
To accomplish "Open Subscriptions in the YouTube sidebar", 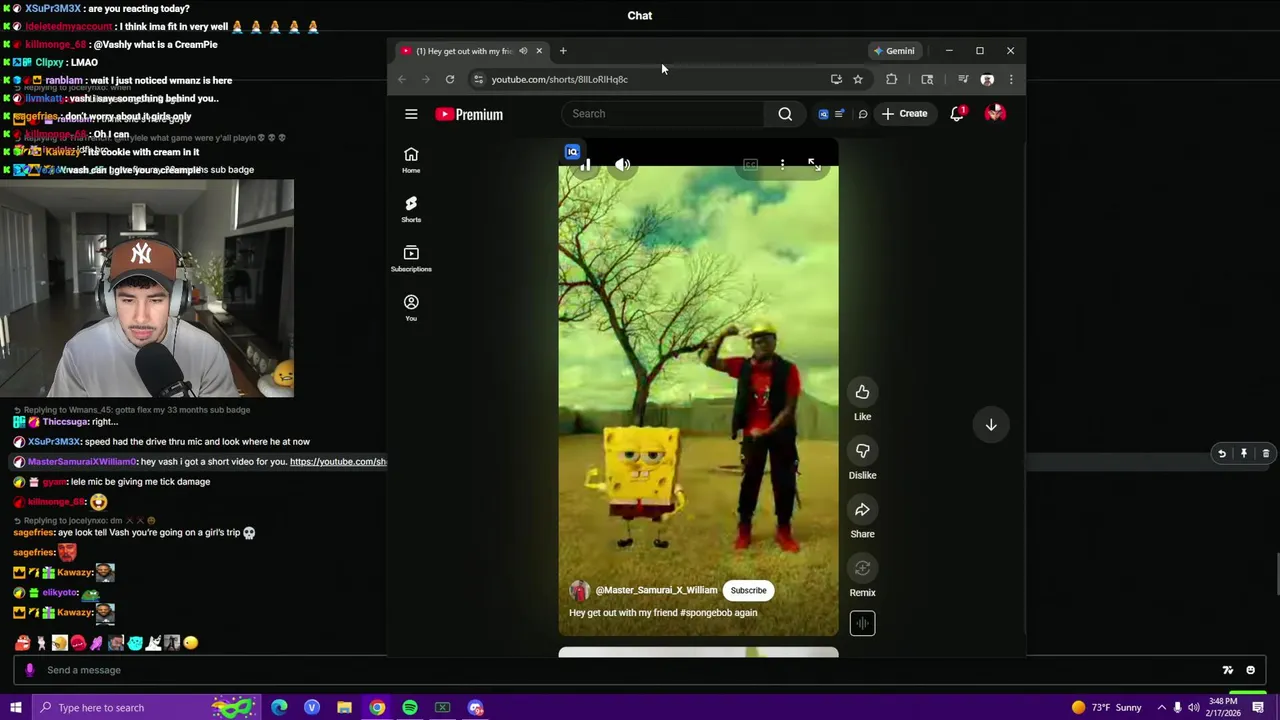I will pos(411,258).
